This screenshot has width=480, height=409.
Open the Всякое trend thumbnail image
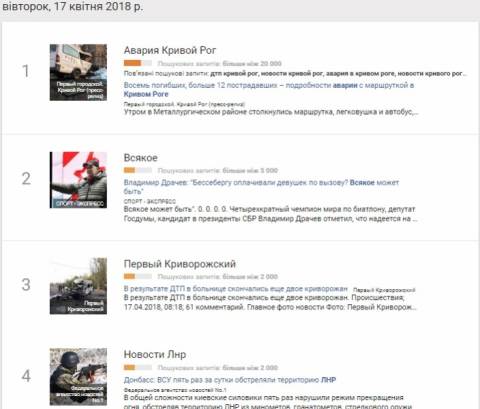78,180
